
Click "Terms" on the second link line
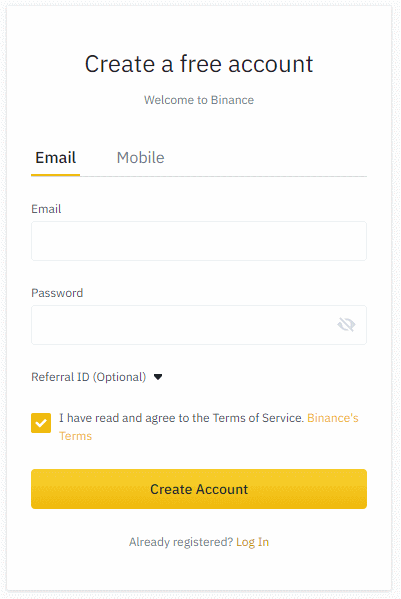click(76, 436)
